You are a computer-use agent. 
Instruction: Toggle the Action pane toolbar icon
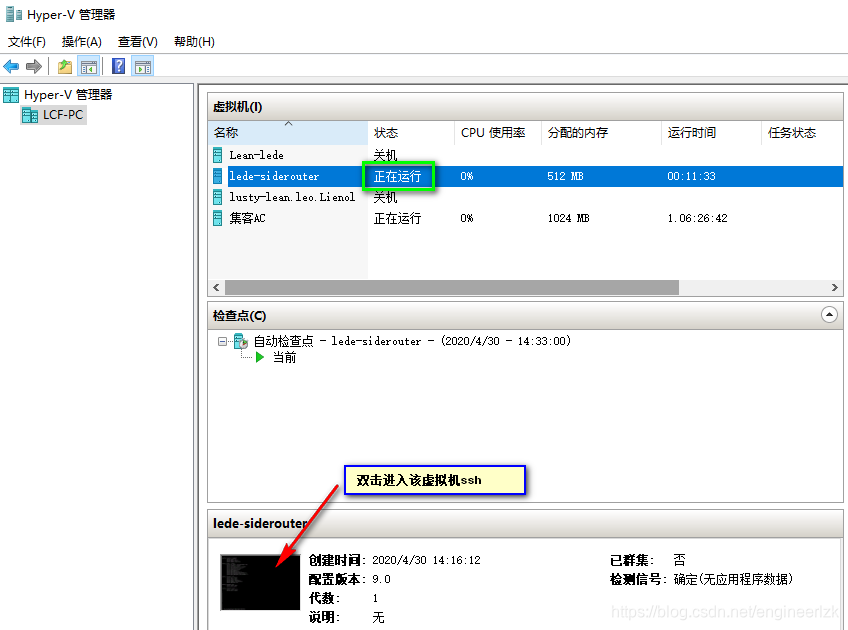click(x=143, y=67)
